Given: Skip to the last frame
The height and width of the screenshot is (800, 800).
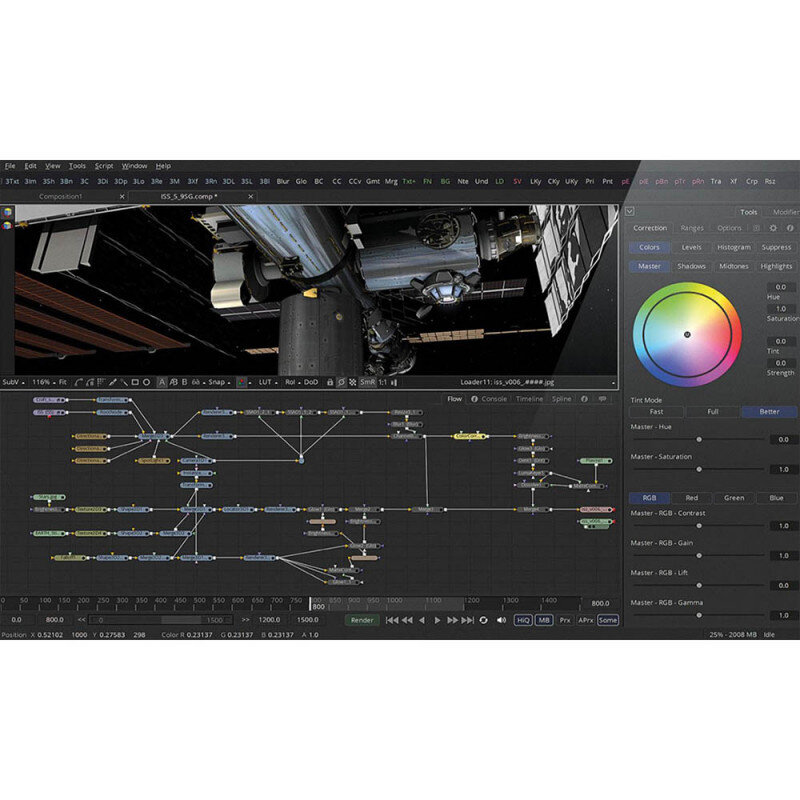Looking at the screenshot, I should 467,620.
